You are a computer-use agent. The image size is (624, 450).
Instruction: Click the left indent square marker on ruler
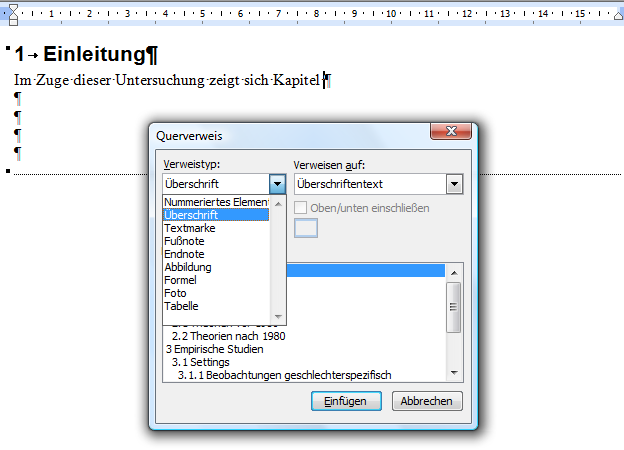coord(14,22)
